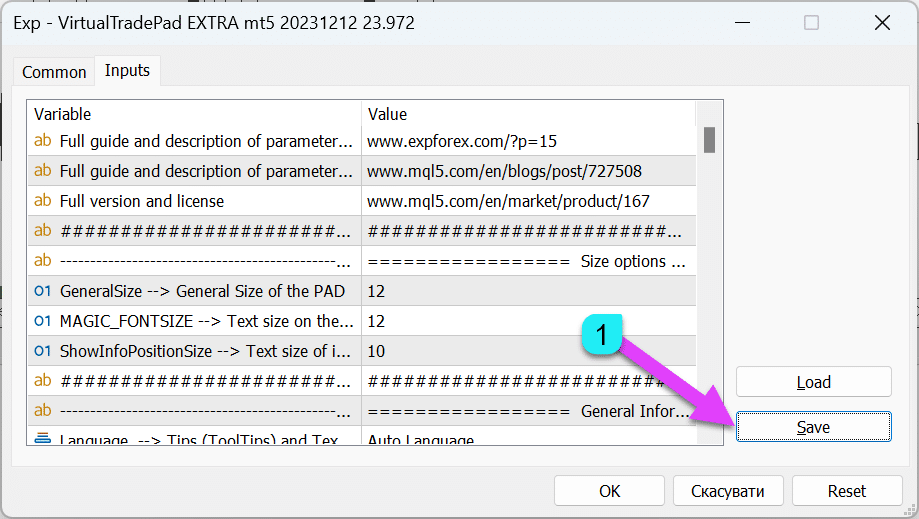
Task: Open the Auto Language value dropdown
Action: click(528, 440)
